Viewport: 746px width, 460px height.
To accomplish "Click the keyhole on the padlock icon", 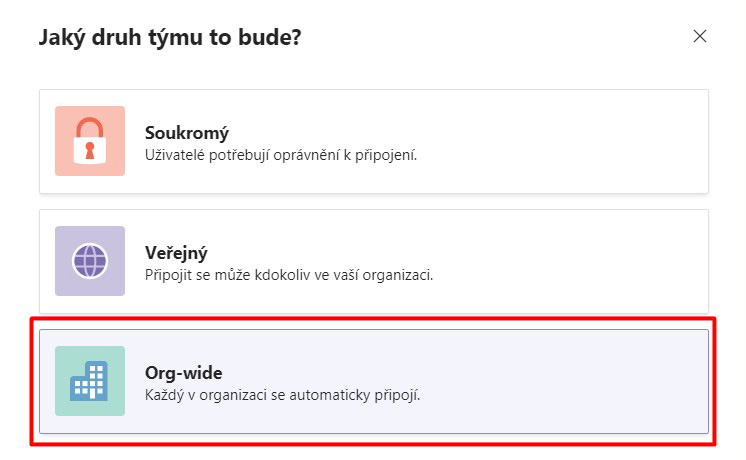I will click(x=89, y=150).
